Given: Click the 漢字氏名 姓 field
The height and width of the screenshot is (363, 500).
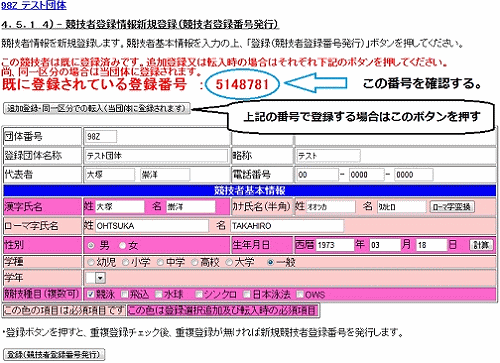Looking at the screenshot, I should coord(120,207).
